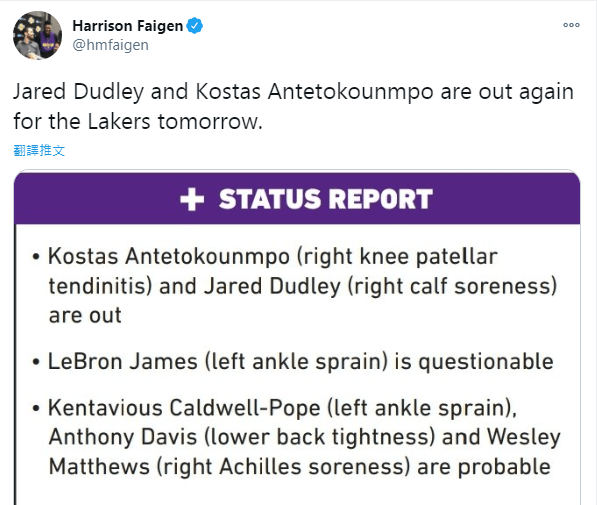Image resolution: width=597 pixels, height=505 pixels.
Task: Click the tweet text about Jared Dudley
Action: coord(293,106)
